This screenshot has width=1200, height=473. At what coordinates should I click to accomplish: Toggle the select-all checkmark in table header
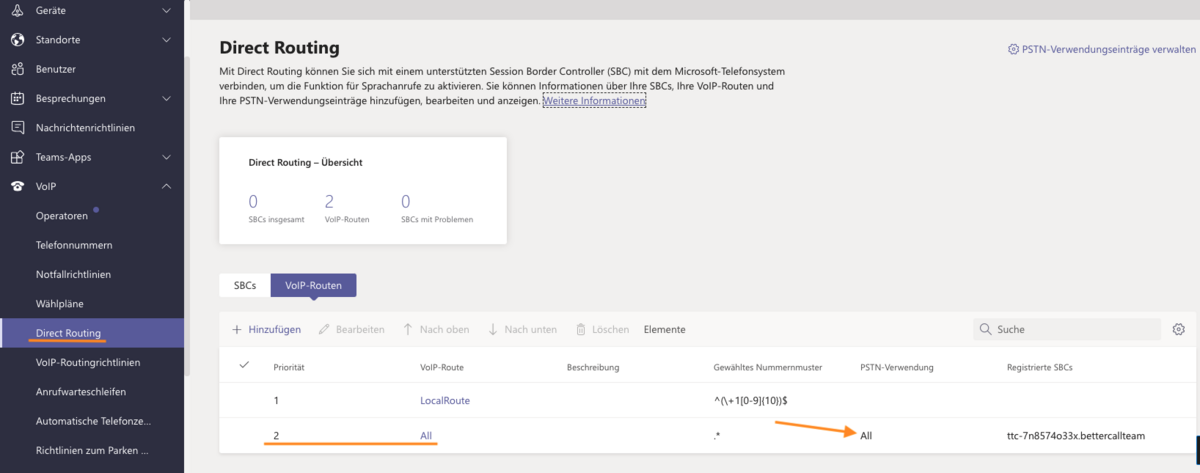(x=244, y=366)
